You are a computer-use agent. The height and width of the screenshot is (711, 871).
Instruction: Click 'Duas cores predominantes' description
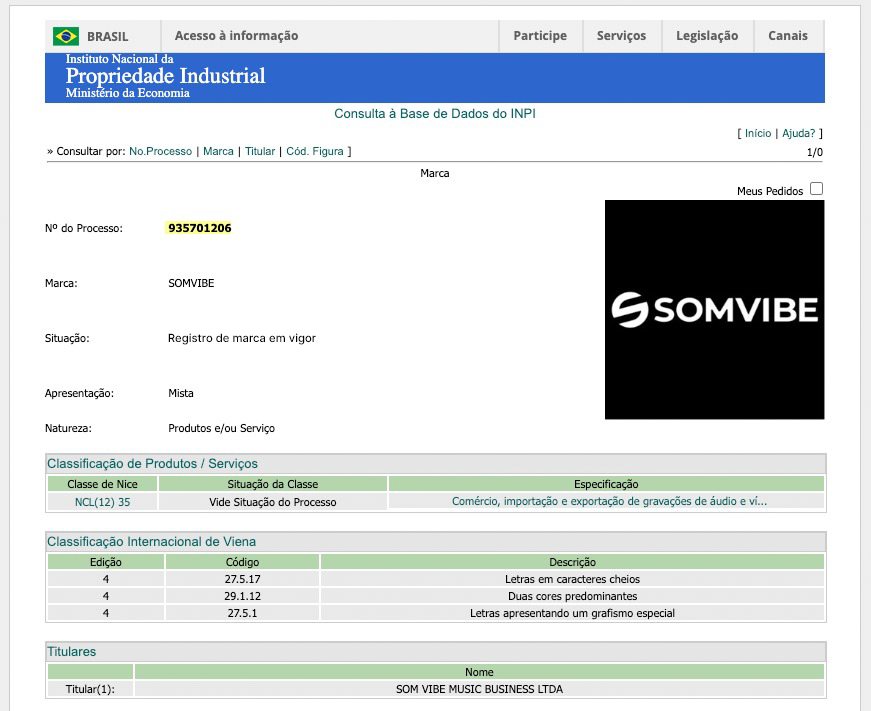pos(572,596)
